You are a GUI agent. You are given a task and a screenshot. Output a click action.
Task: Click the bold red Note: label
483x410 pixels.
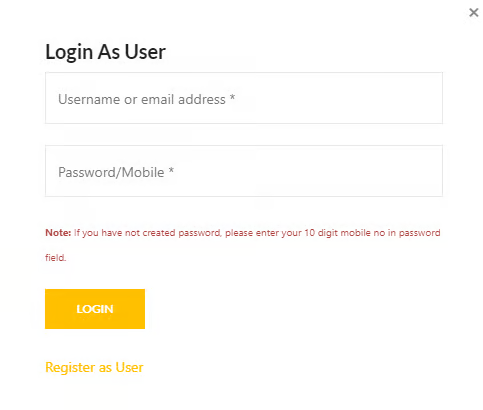click(58, 233)
